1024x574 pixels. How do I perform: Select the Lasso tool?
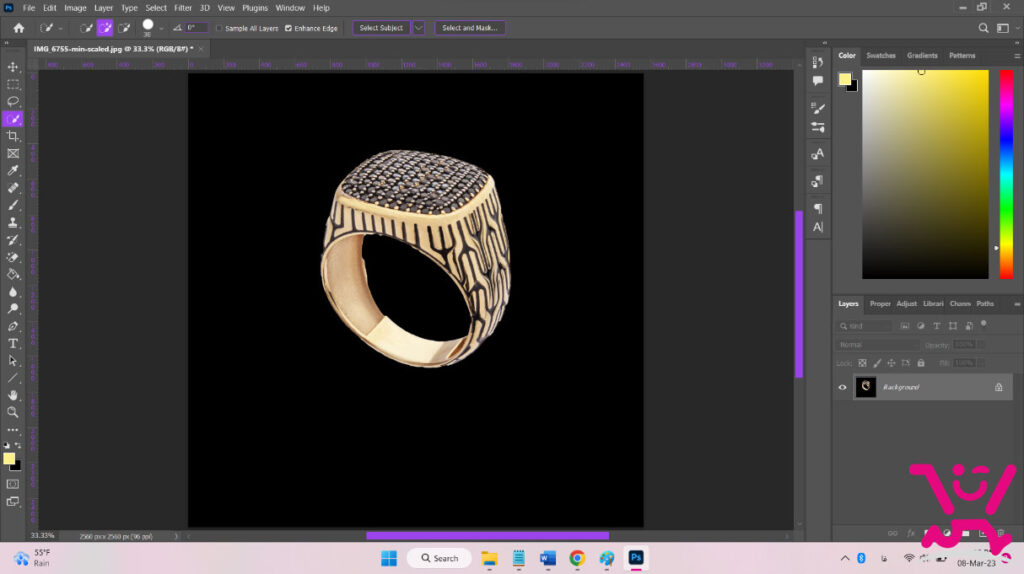(x=13, y=102)
